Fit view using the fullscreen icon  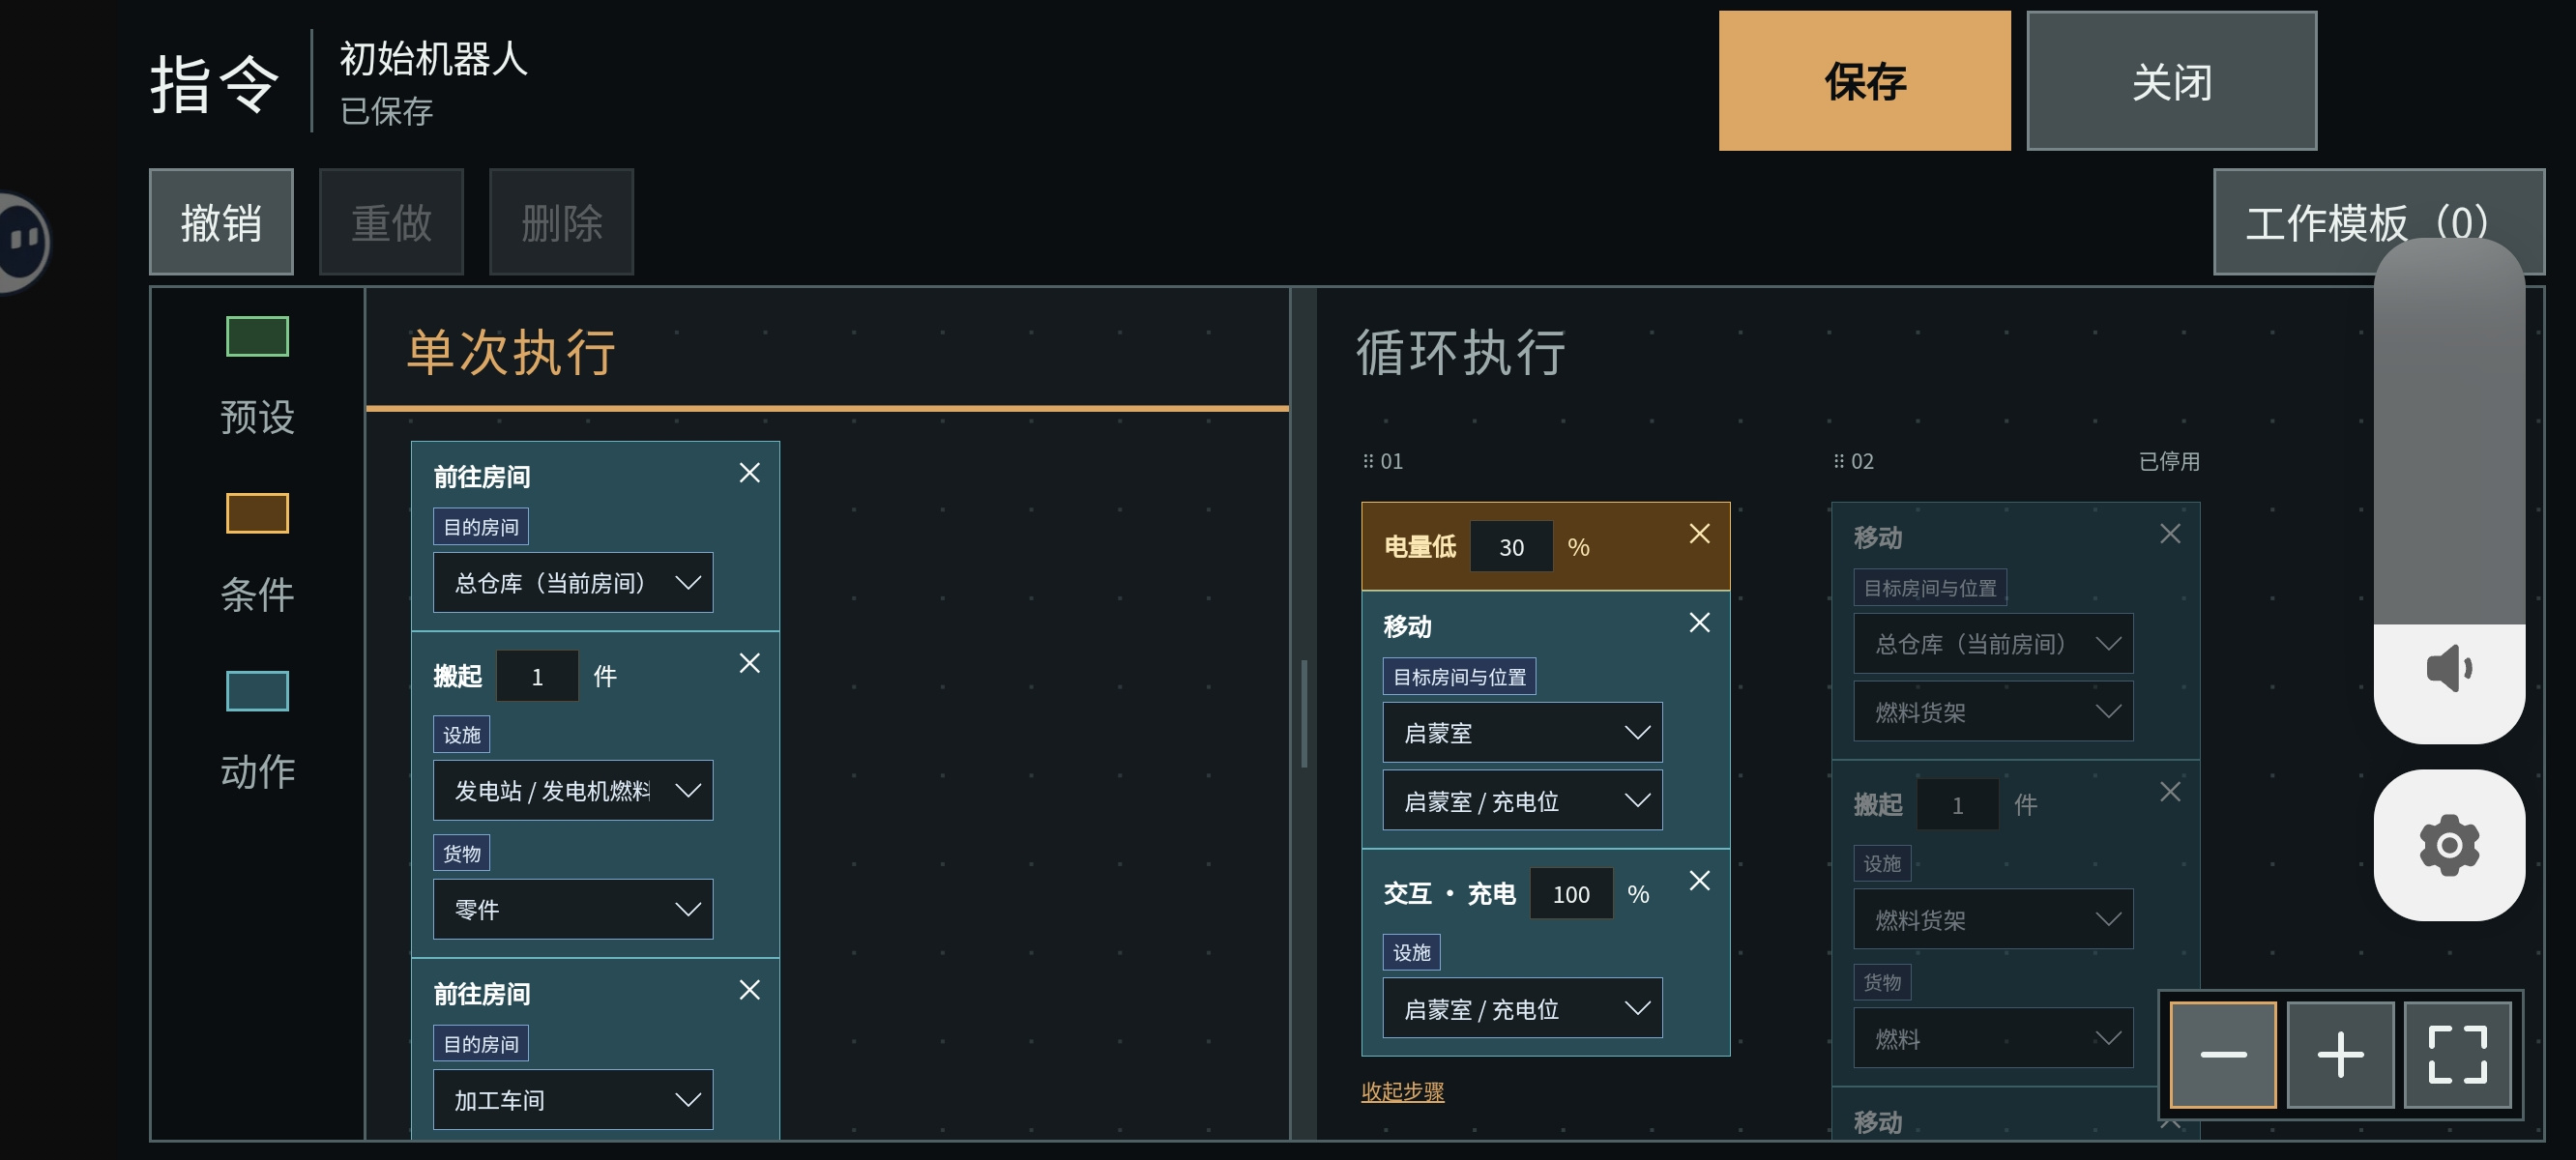(2457, 1054)
